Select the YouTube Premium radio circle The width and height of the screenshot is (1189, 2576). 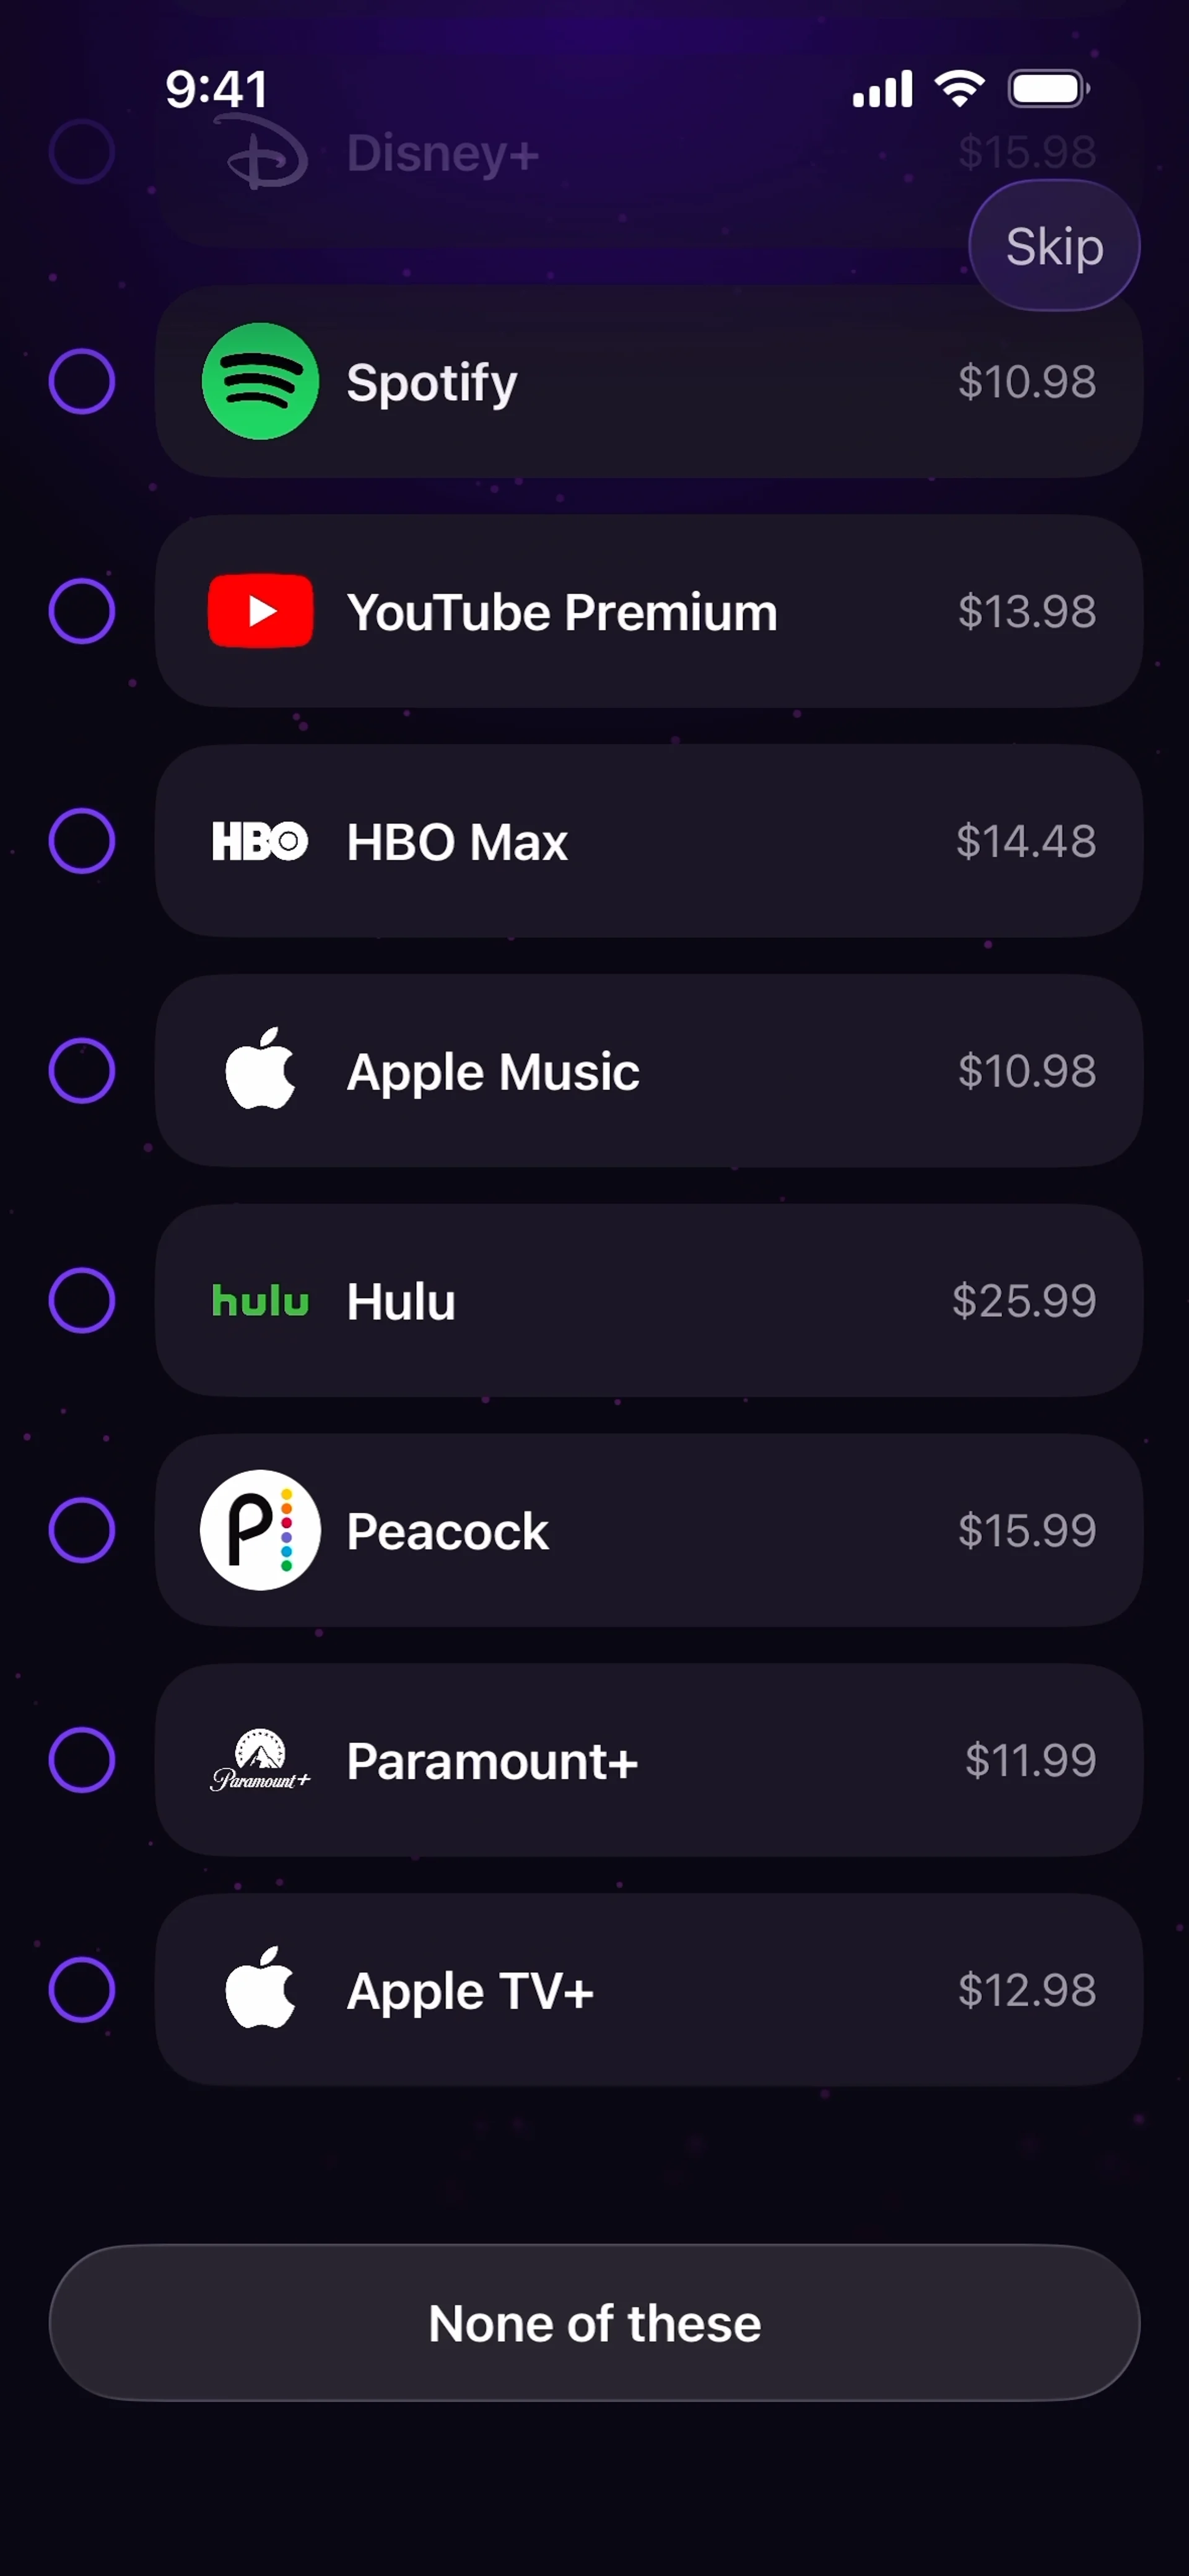click(x=82, y=611)
